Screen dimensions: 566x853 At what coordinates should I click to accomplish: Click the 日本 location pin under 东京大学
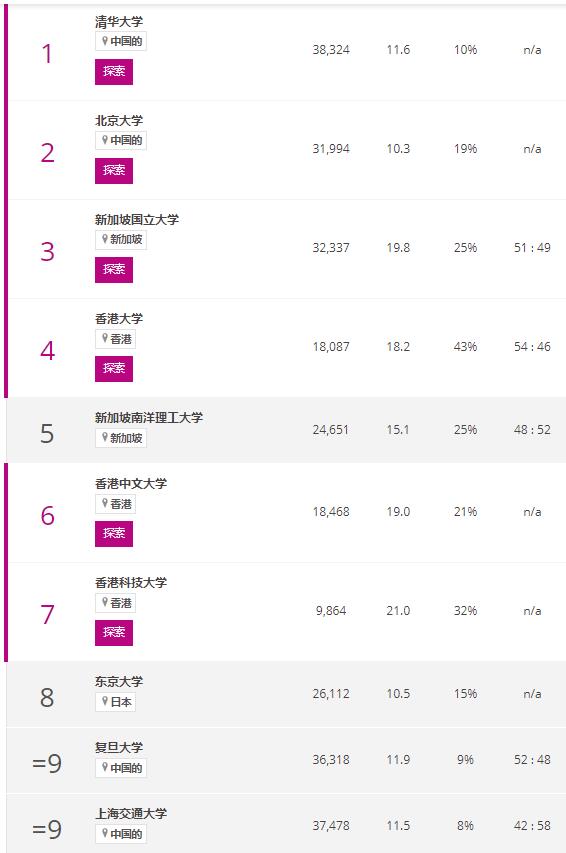(105, 701)
